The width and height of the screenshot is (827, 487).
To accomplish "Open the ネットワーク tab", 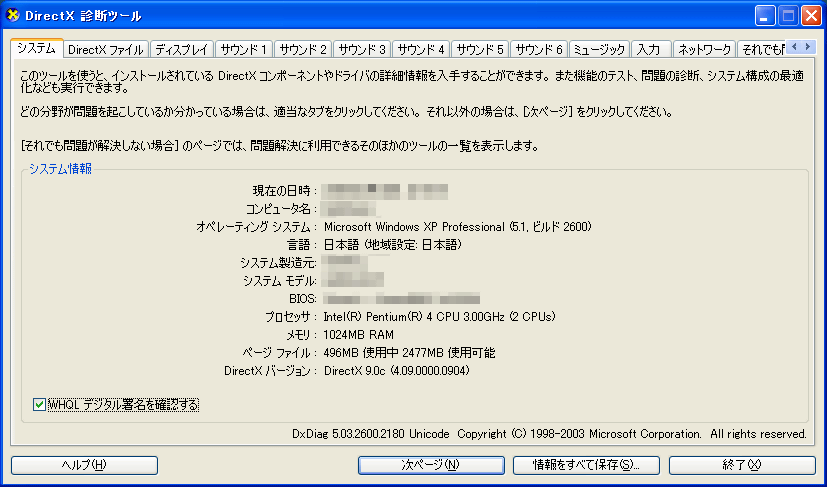I will click(x=704, y=49).
